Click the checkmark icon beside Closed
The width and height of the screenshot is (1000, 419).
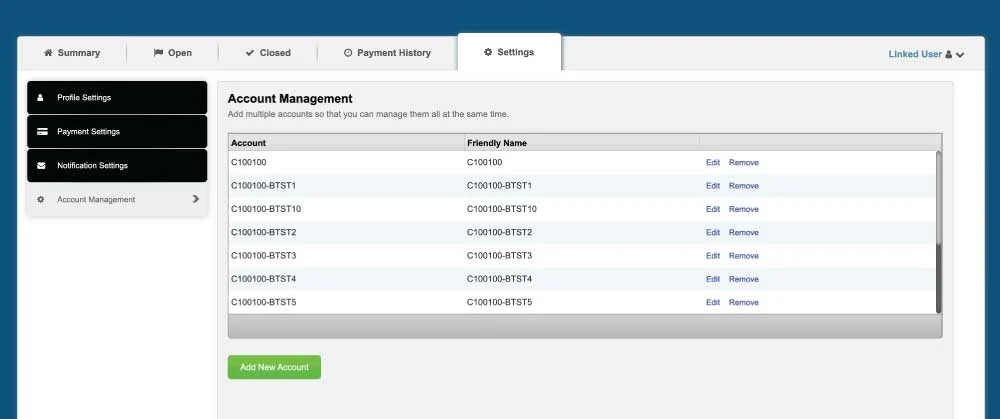[x=249, y=53]
